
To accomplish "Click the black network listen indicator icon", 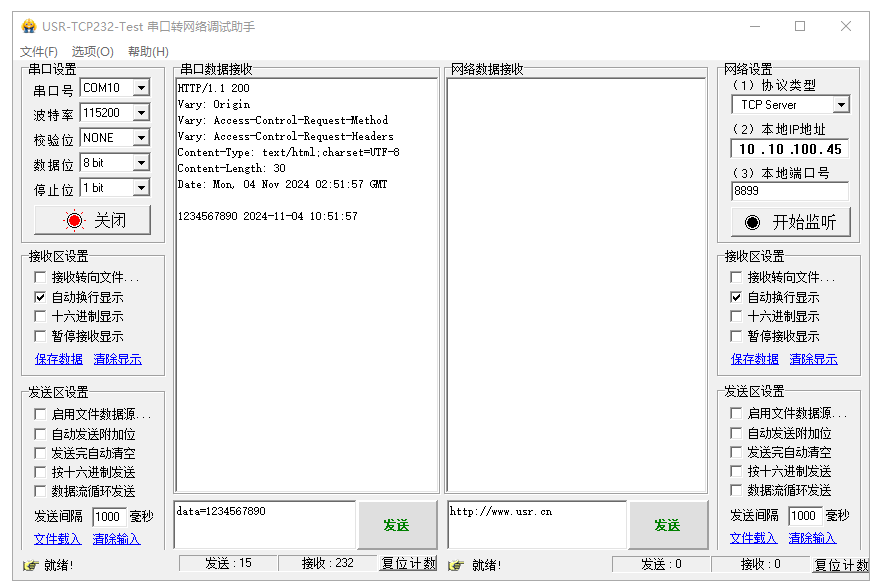I will point(752,222).
